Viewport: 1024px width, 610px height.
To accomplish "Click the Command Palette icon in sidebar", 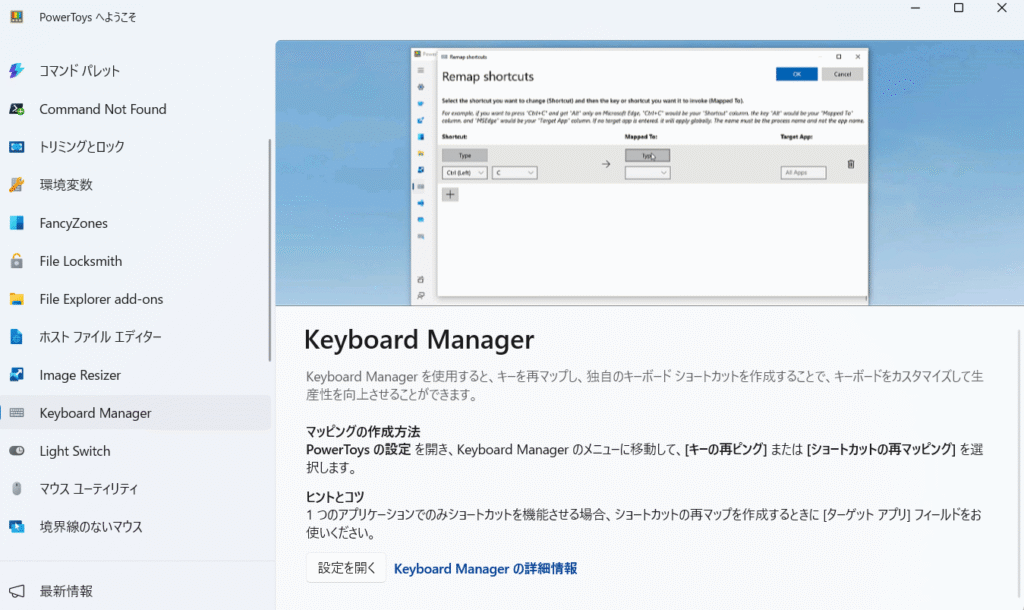I will pos(17,71).
